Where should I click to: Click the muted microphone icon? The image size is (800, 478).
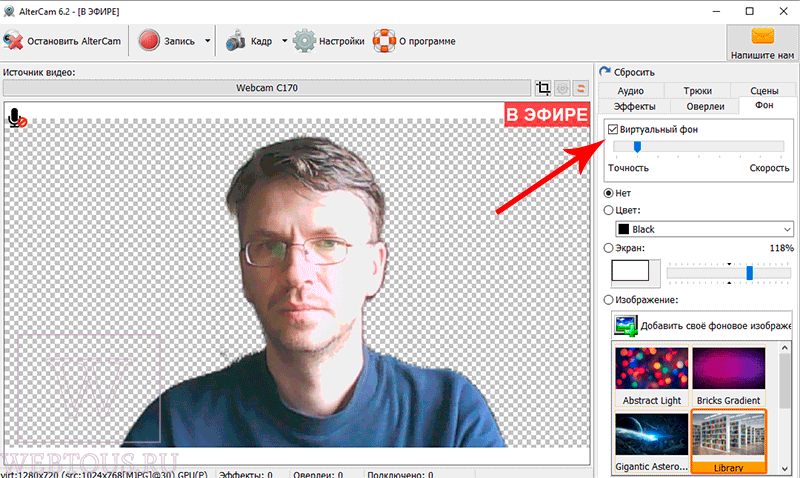(17, 118)
